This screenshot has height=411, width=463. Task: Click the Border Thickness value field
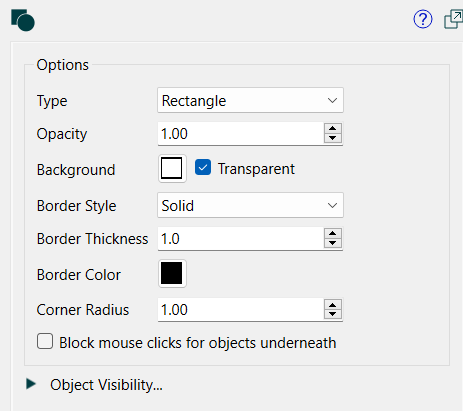coord(240,239)
